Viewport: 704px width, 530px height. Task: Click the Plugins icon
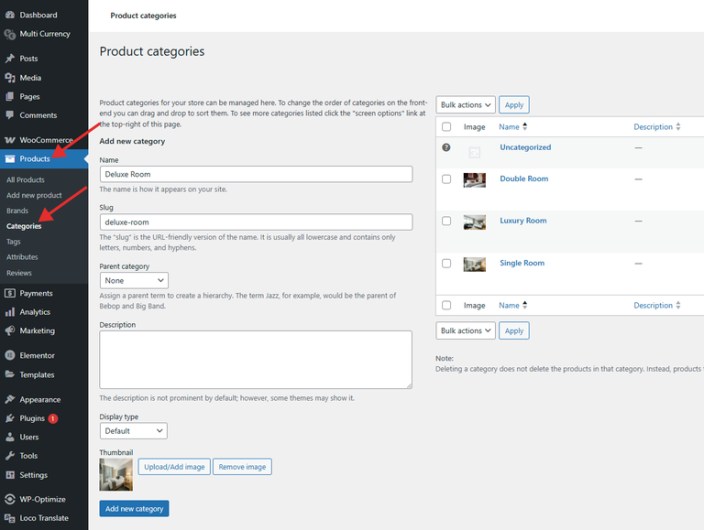[x=10, y=418]
